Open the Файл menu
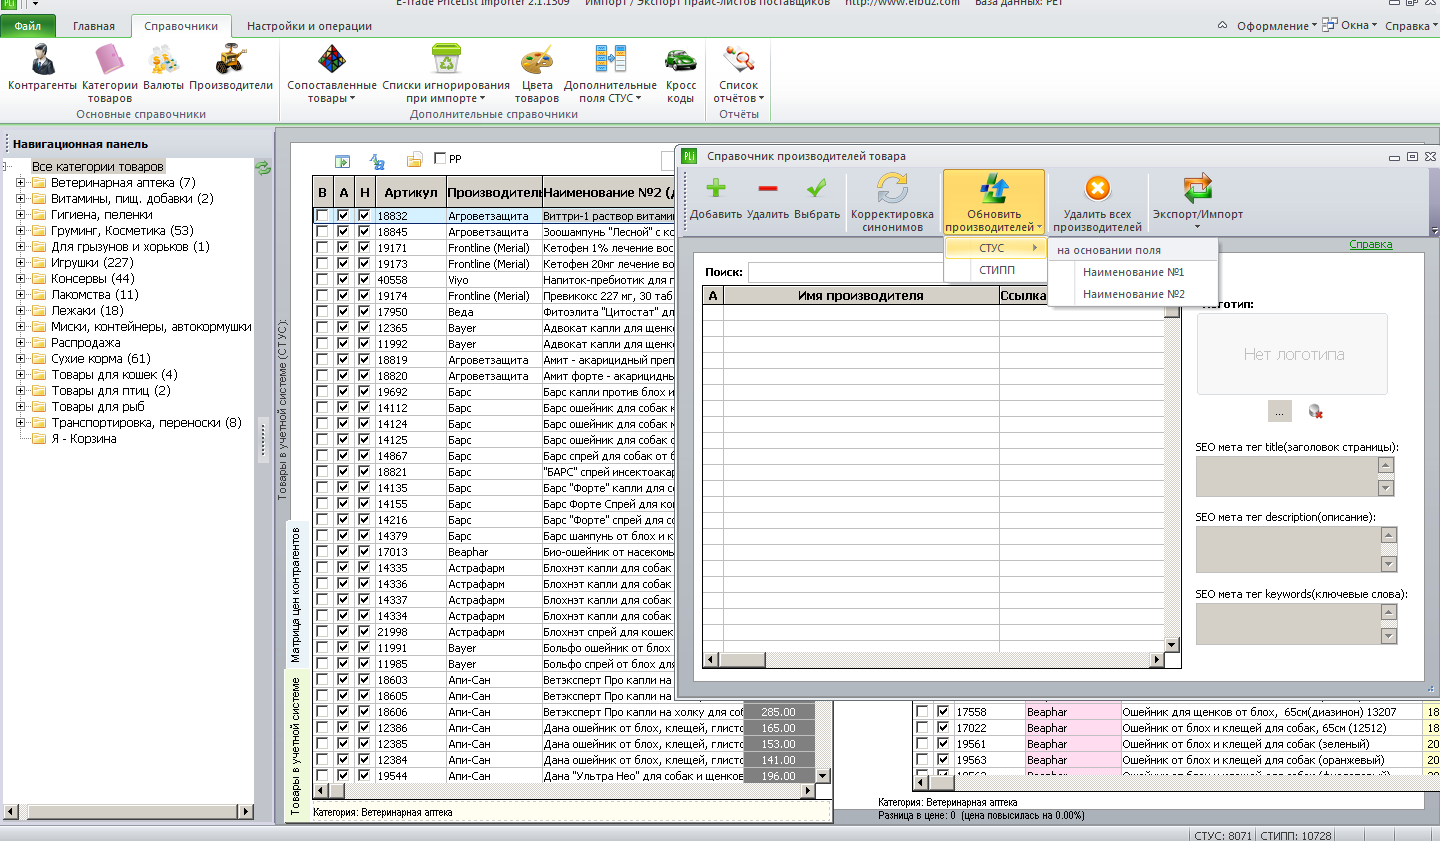 [28, 26]
